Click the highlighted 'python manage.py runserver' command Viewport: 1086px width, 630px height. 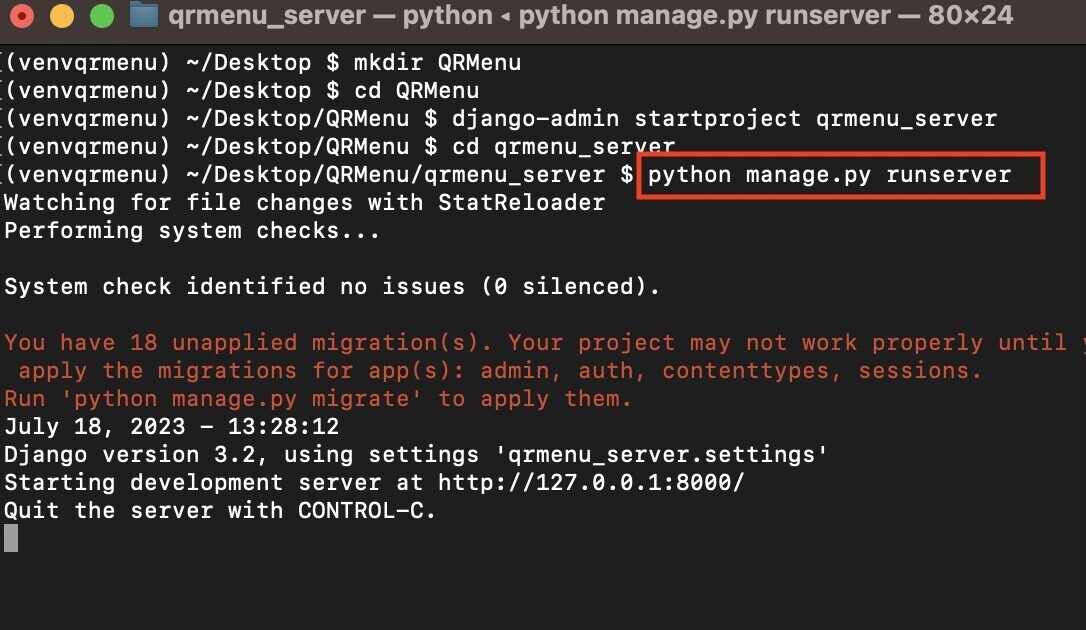830,174
